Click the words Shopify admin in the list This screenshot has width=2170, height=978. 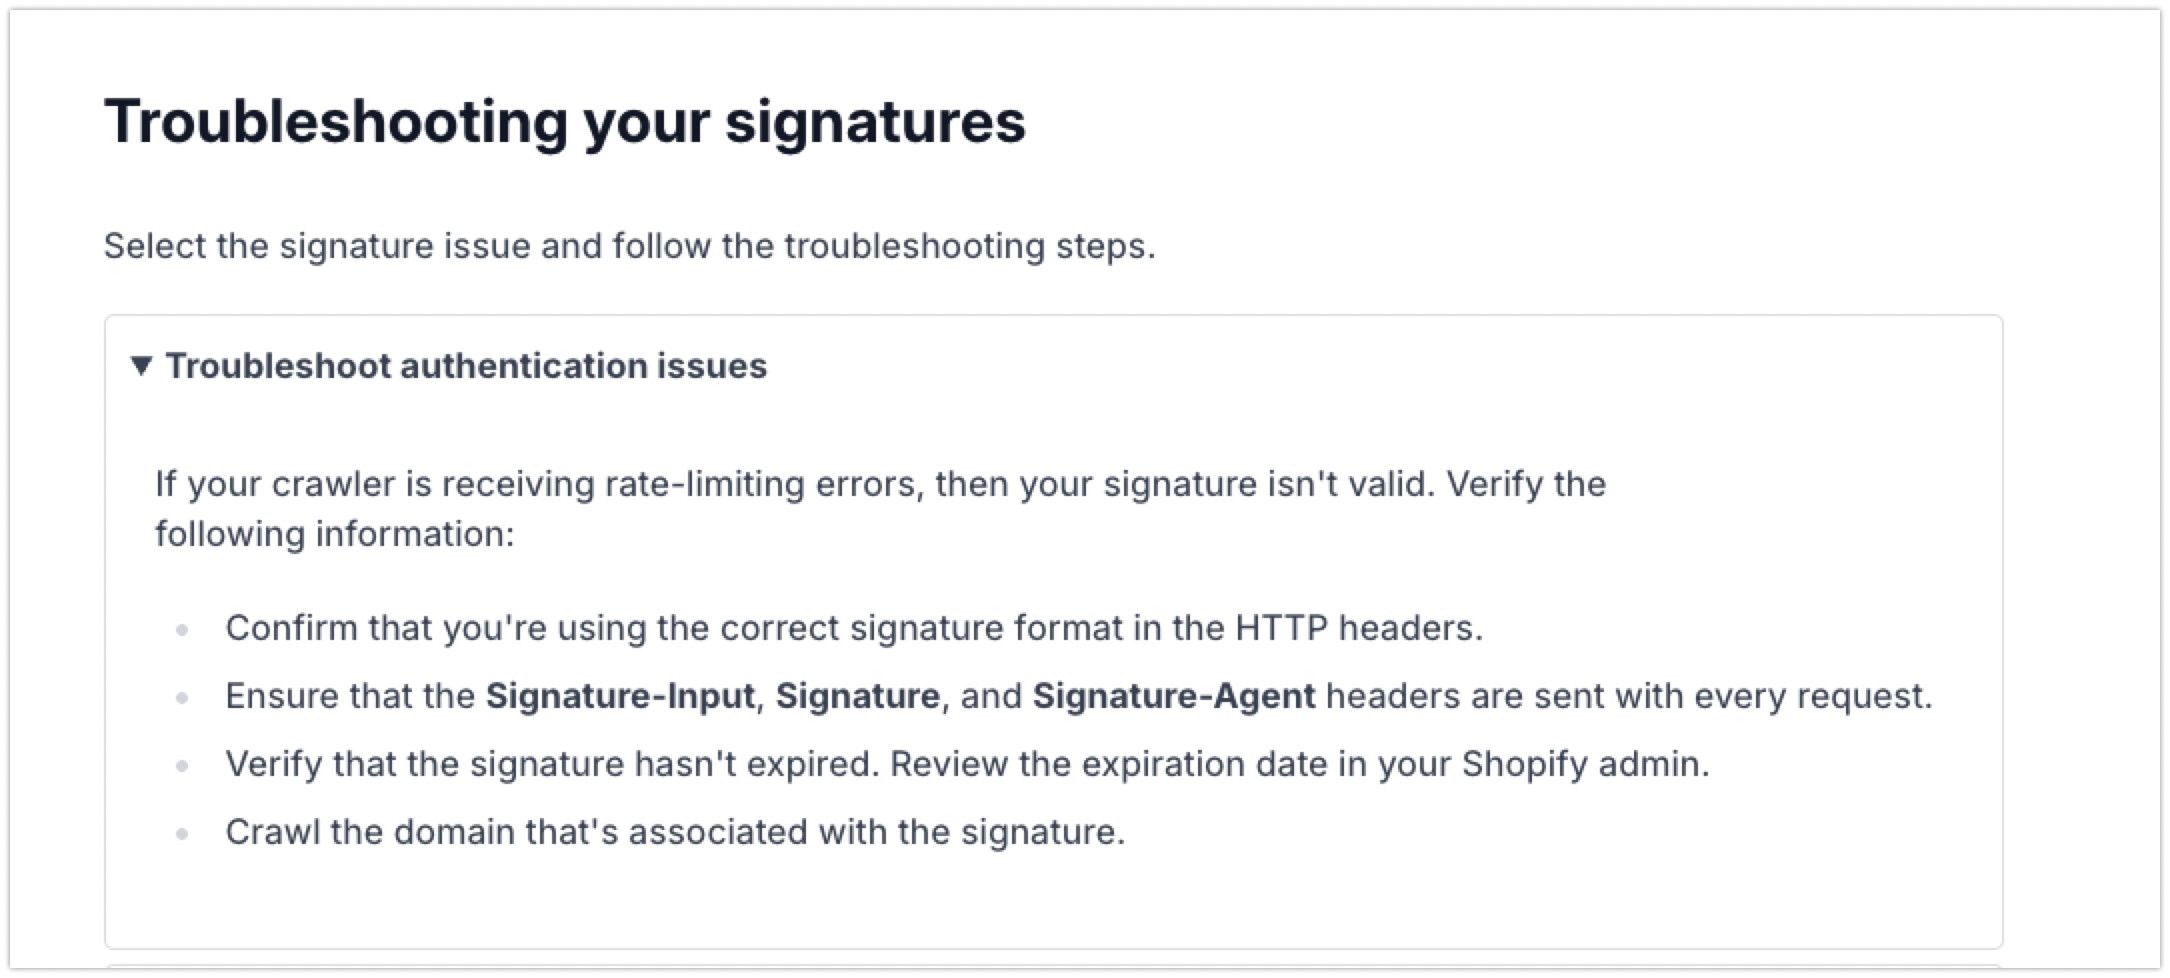pyautogui.click(x=1586, y=764)
